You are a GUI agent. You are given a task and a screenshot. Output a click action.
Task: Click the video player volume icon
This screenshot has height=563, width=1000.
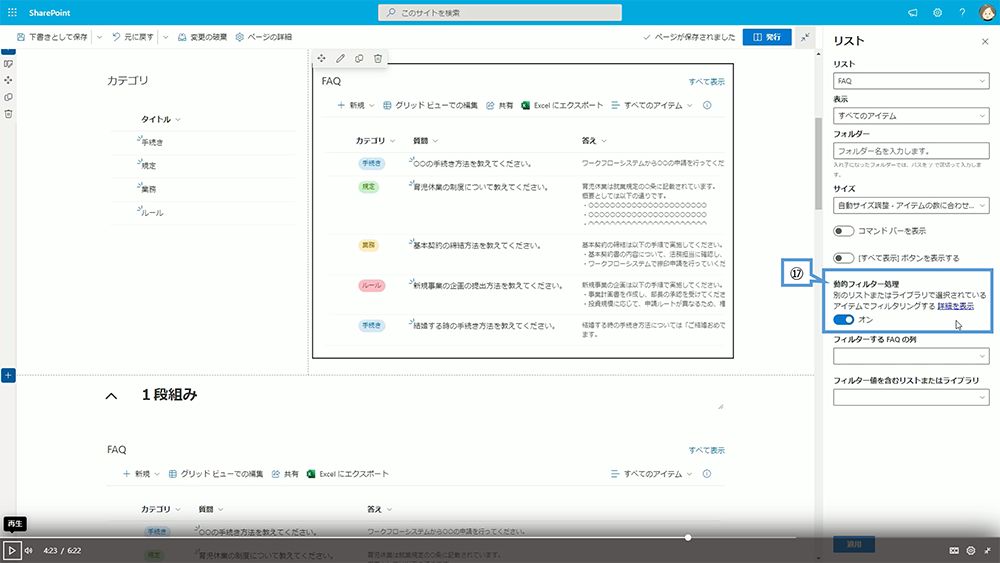point(29,550)
